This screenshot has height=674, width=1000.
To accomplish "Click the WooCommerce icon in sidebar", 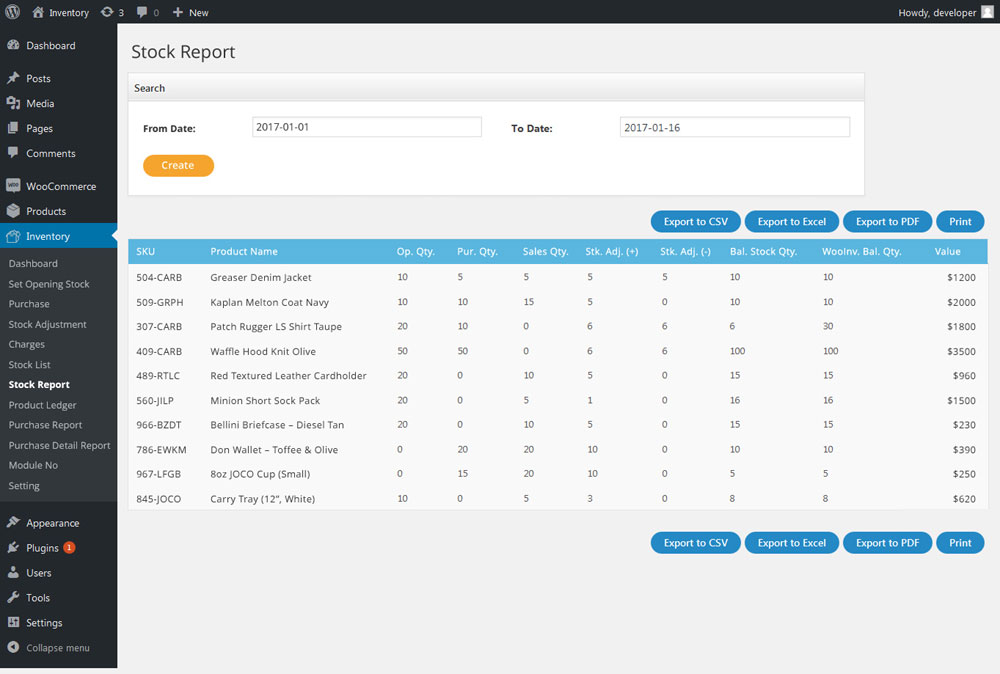I will pyautogui.click(x=13, y=186).
